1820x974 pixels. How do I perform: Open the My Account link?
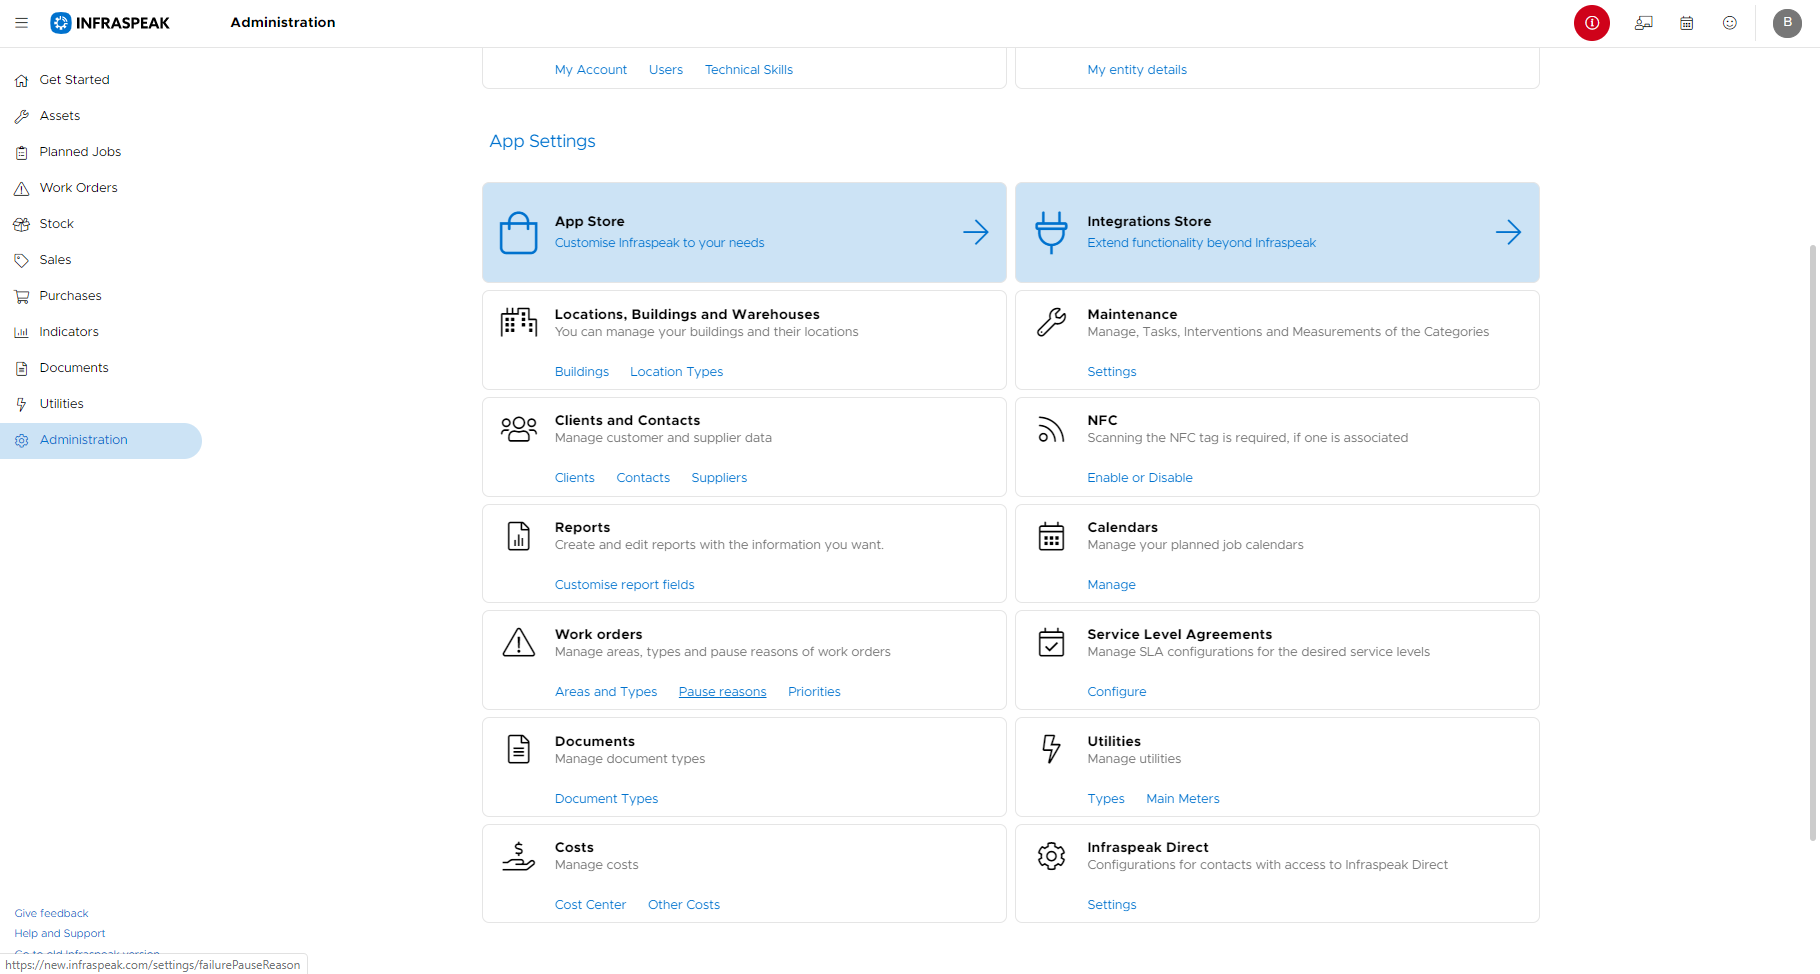click(x=591, y=70)
